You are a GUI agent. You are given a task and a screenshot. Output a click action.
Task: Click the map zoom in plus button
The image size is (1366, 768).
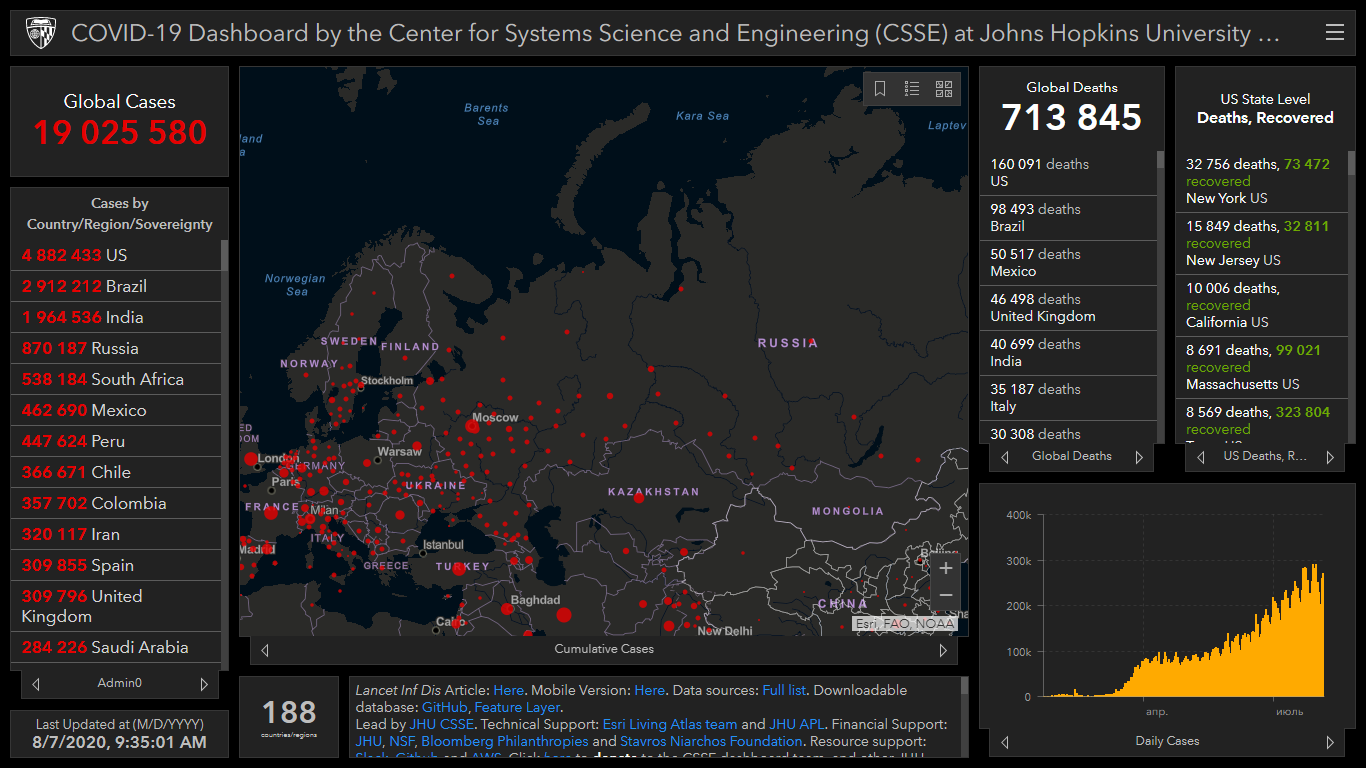[x=945, y=568]
